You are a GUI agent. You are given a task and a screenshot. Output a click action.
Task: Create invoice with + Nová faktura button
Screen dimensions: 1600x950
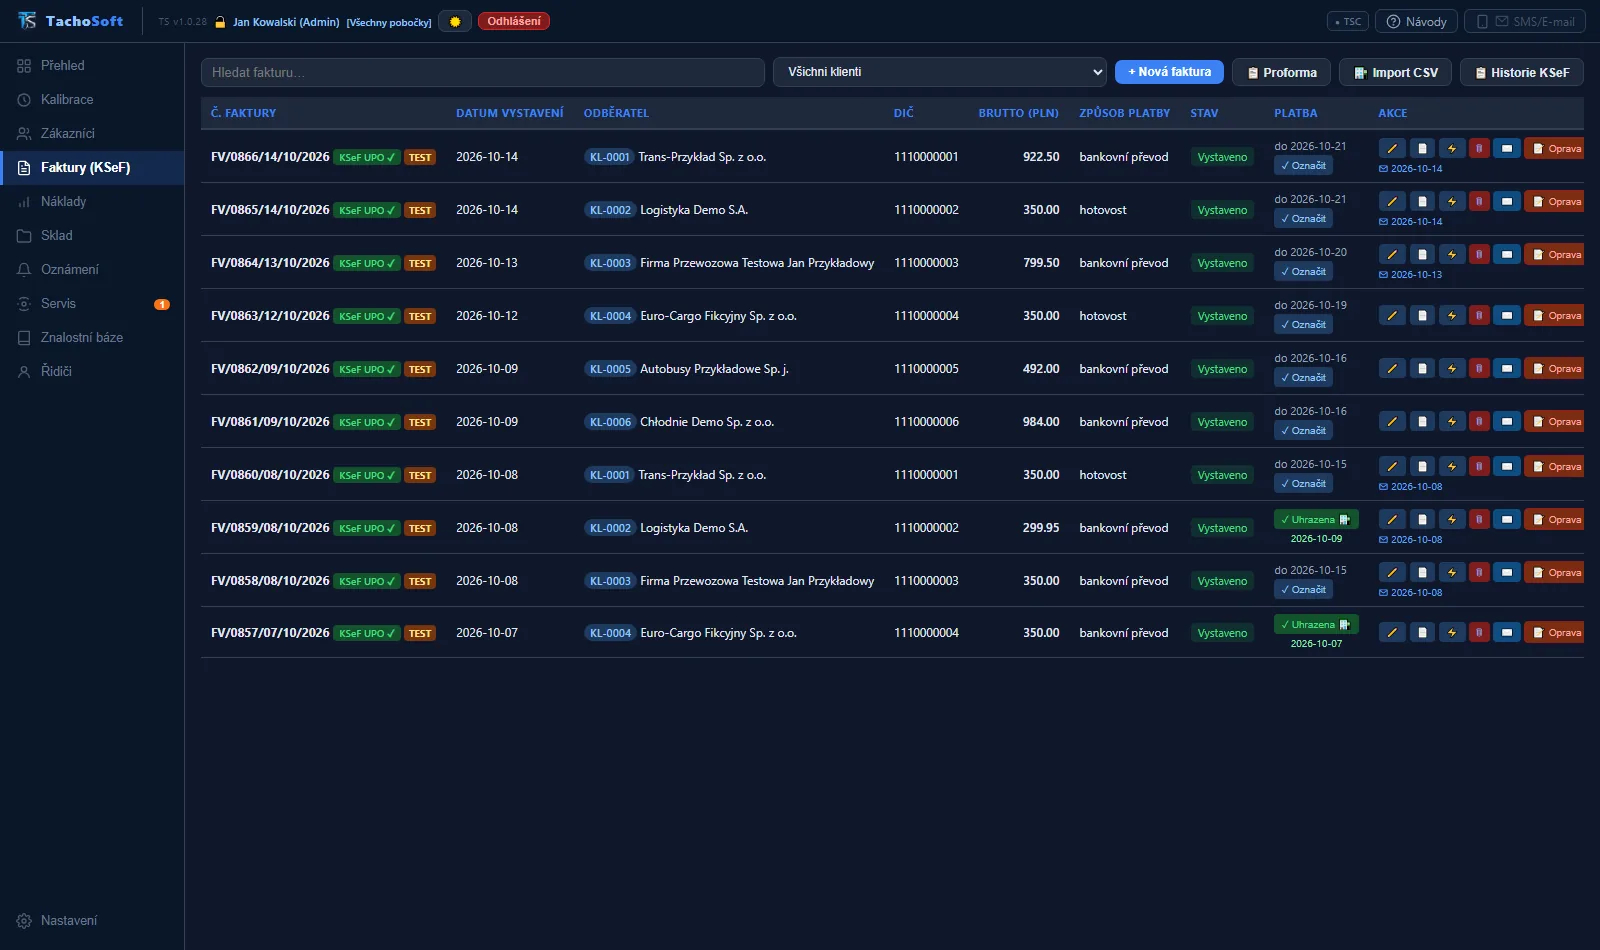(1169, 72)
